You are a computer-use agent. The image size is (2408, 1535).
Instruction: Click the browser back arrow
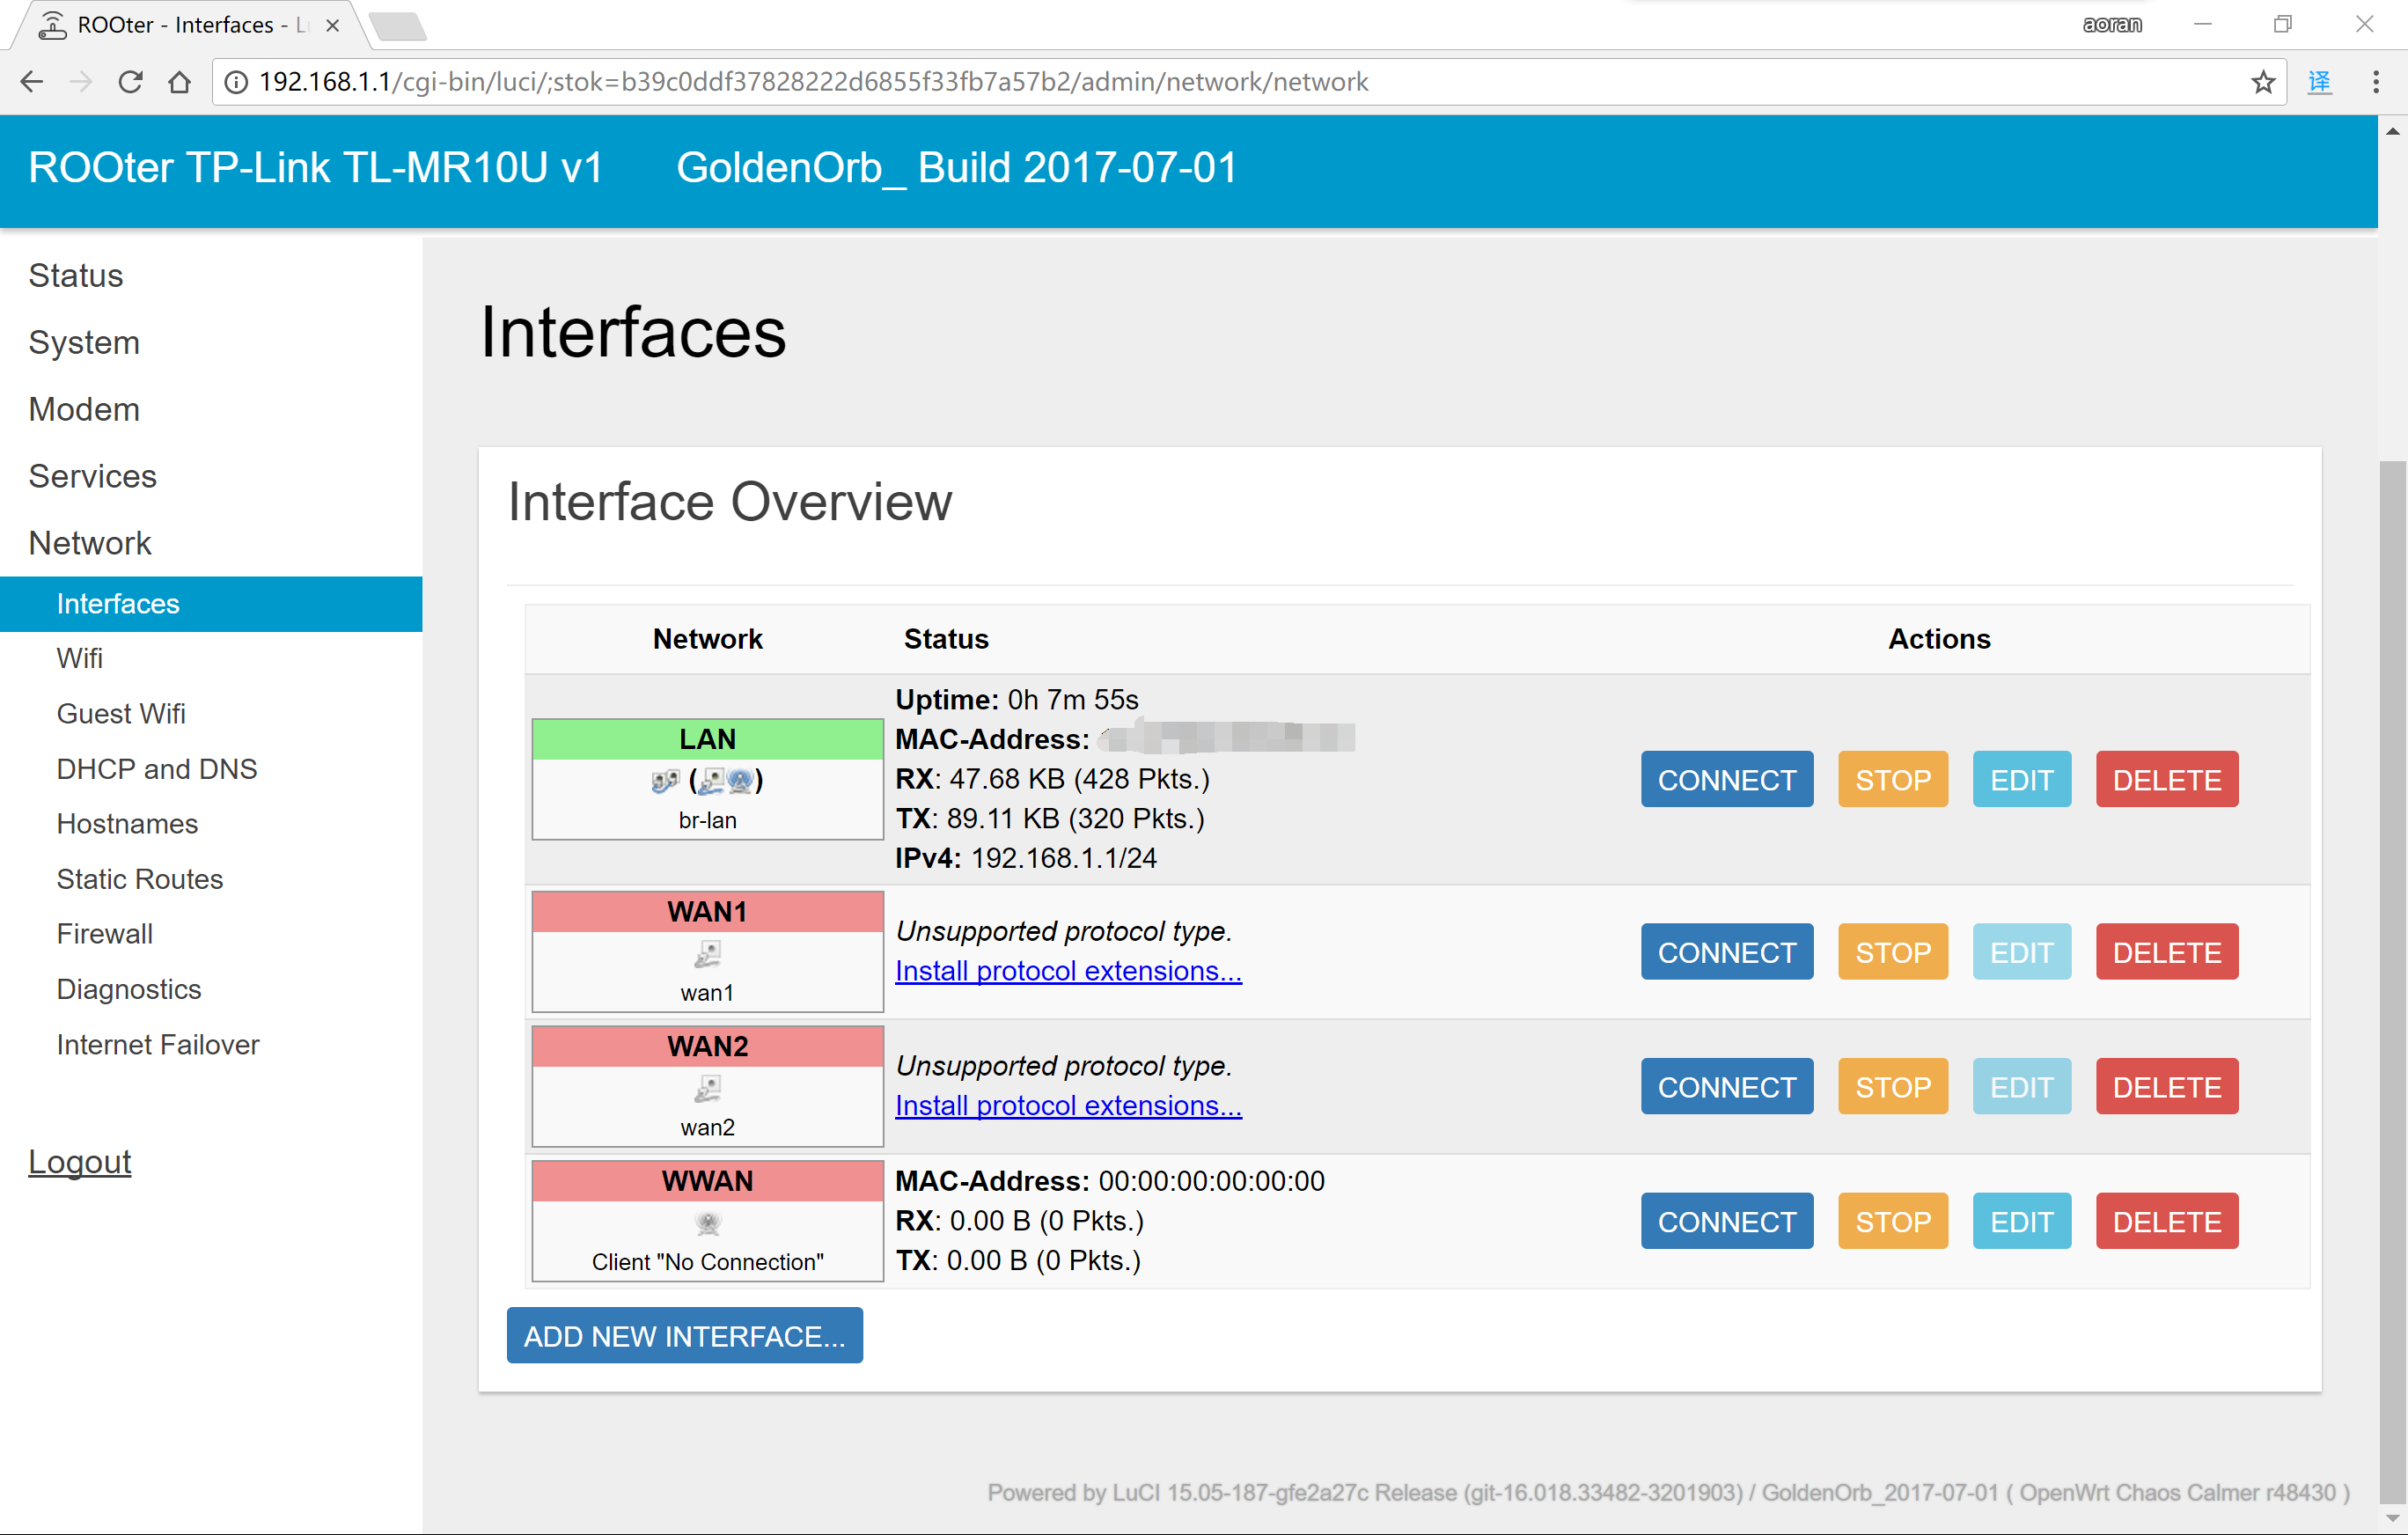[x=32, y=82]
